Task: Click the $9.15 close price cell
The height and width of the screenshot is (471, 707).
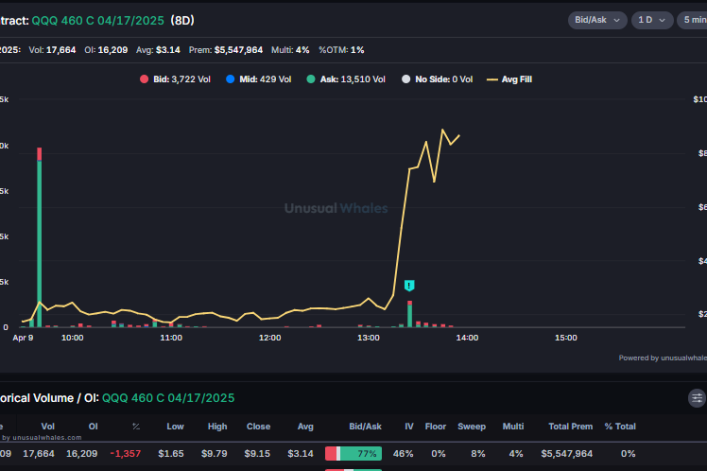Action: 257,454
